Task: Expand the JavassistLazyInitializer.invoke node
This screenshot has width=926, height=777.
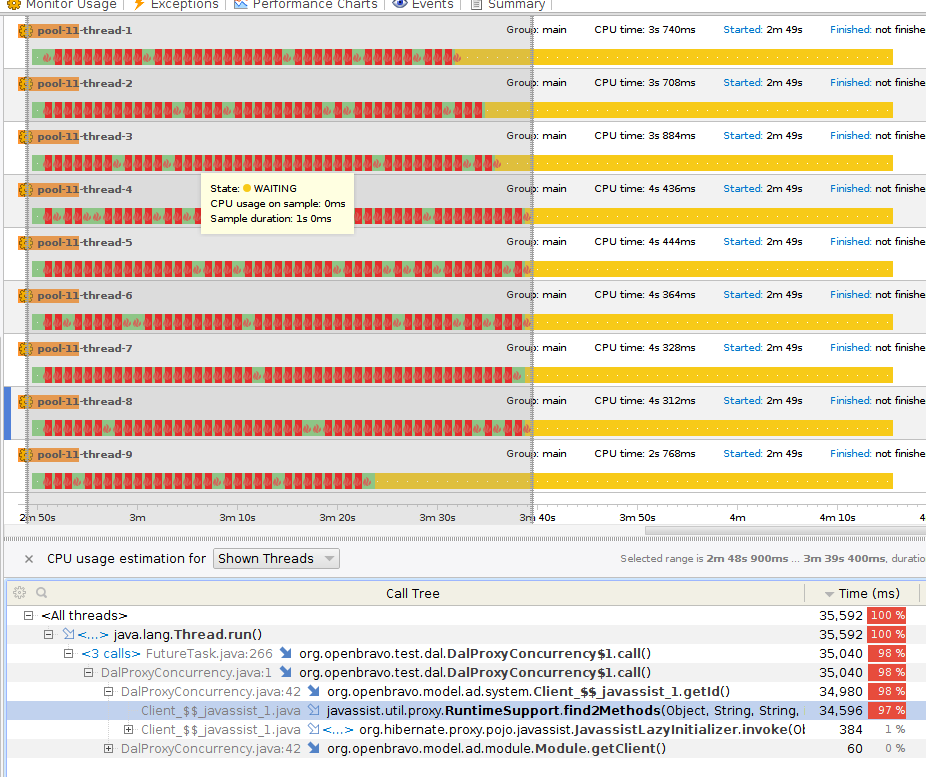Action: (x=129, y=730)
